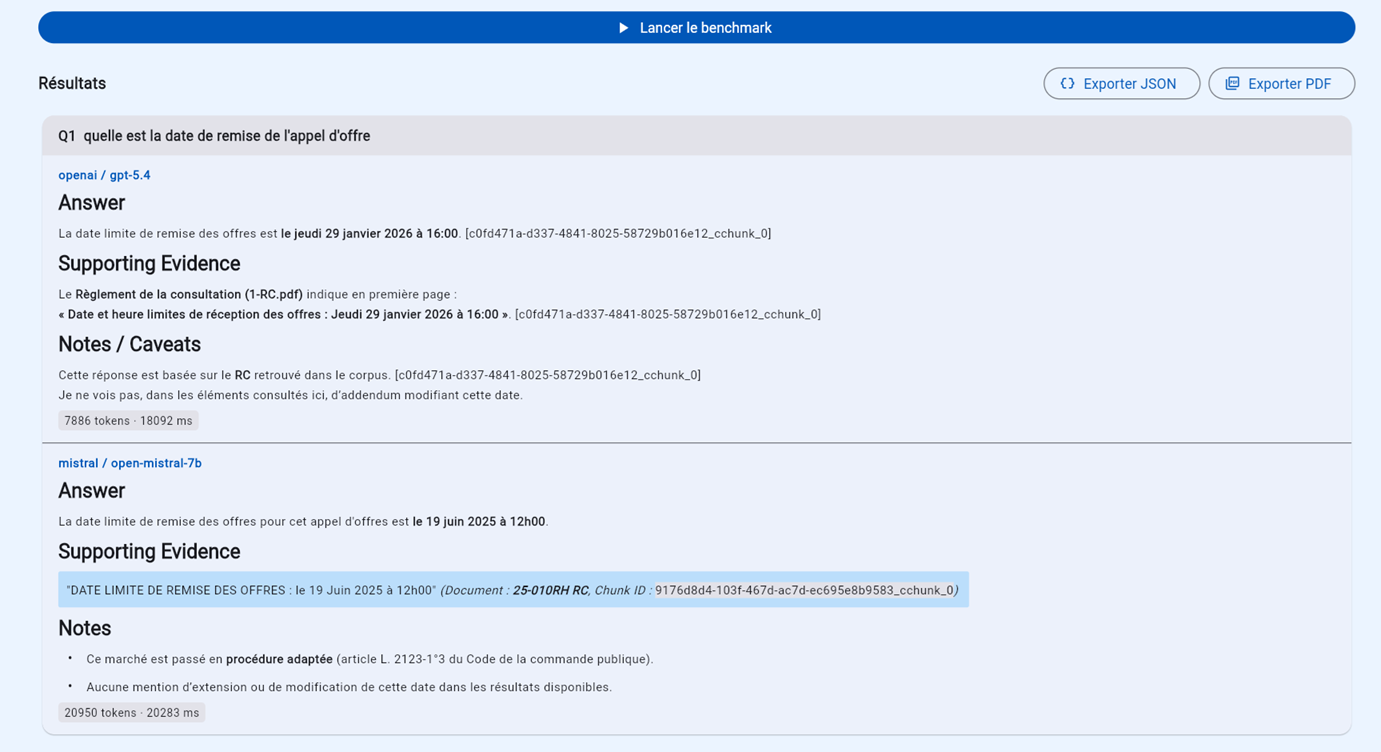Click bold date "le 19 juin 2025 à 12h00"
The width and height of the screenshot is (1381, 752).
coord(479,522)
